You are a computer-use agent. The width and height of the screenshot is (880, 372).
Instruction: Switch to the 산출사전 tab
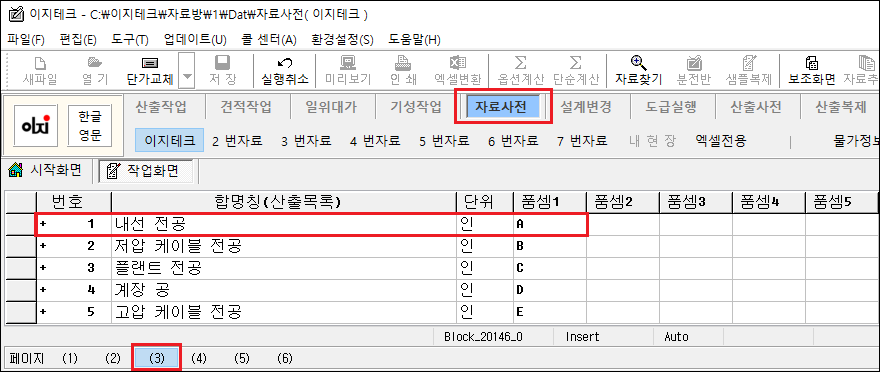(x=757, y=107)
